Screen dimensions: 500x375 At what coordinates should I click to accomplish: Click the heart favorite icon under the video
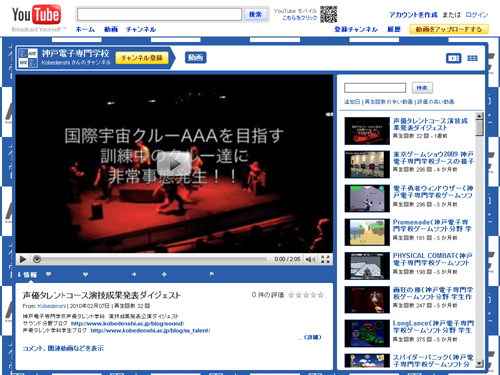[85, 274]
